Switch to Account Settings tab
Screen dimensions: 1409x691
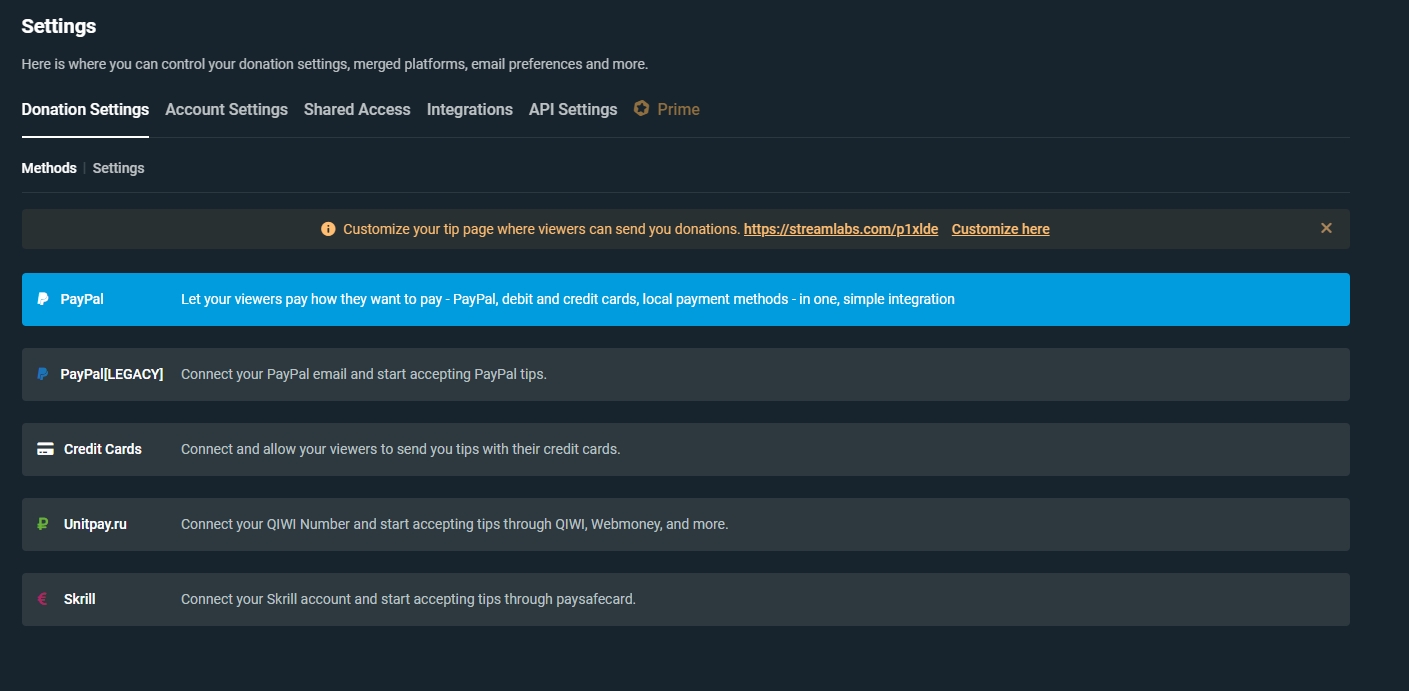(226, 109)
